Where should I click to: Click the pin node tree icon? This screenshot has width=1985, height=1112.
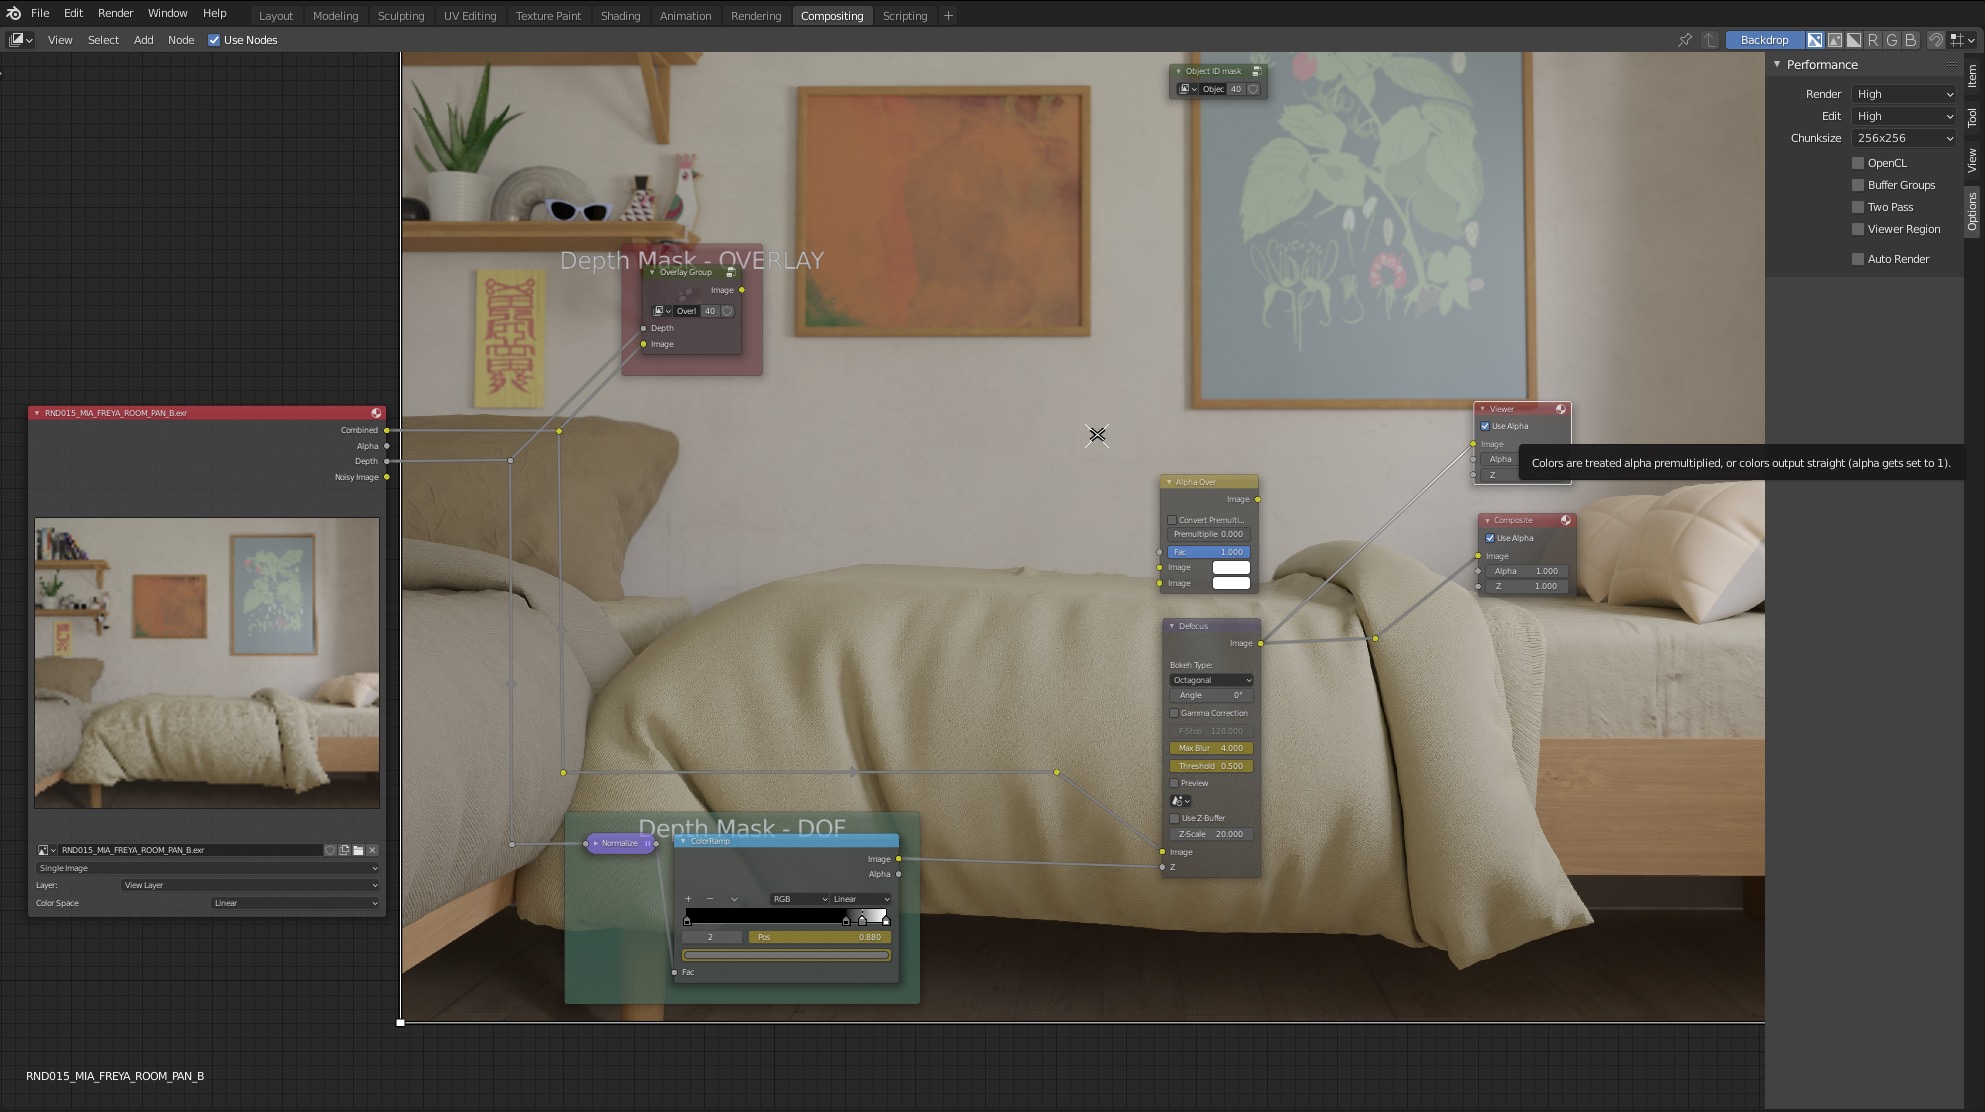pyautogui.click(x=1685, y=40)
